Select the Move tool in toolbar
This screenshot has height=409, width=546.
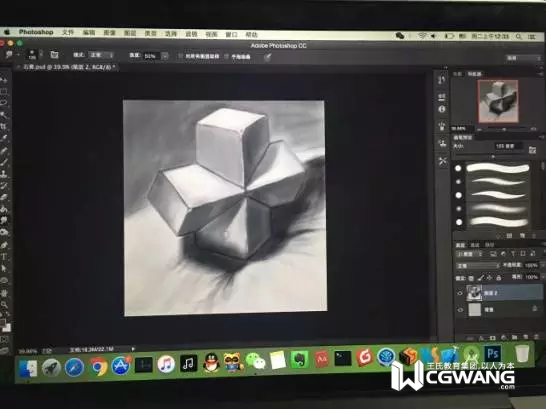(x=4, y=80)
